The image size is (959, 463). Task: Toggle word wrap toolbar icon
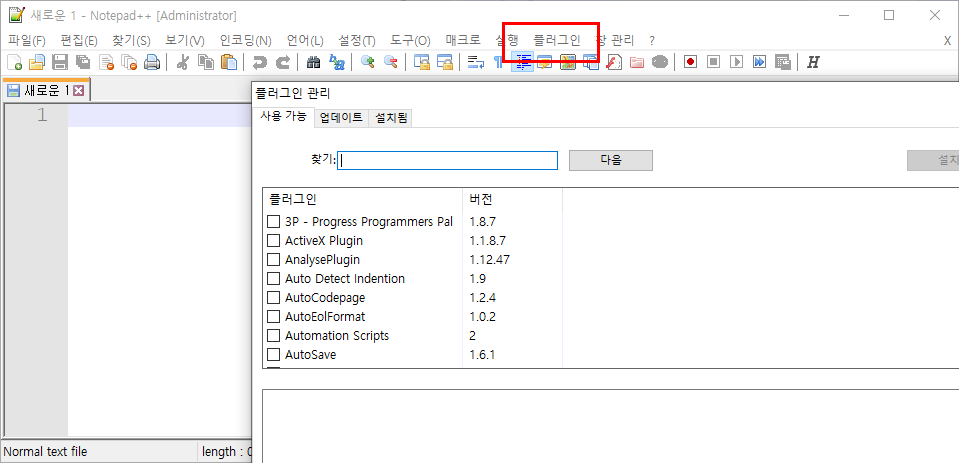click(476, 62)
